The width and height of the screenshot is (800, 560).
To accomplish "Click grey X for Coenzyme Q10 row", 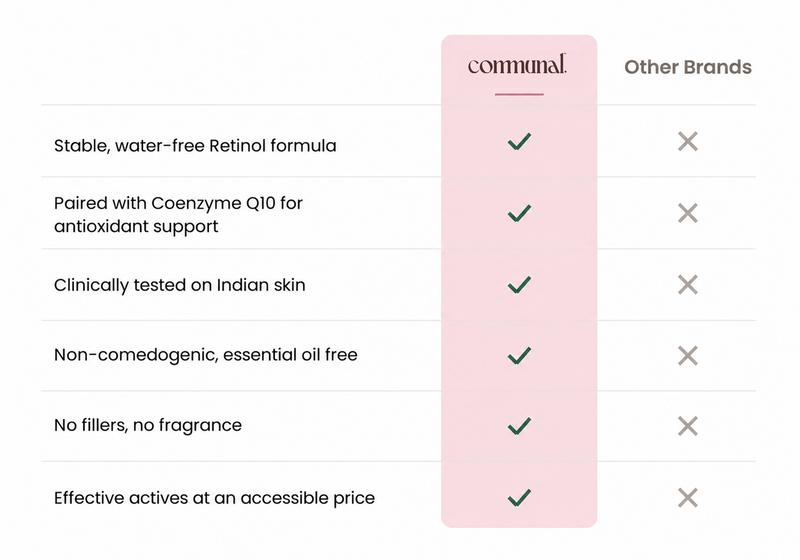I will pyautogui.click(x=688, y=213).
